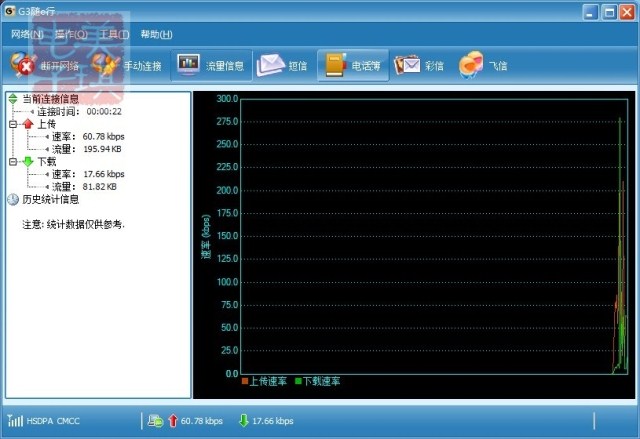640x439 pixels.
Task: Collapse the 上传 upload tree node
Action: pos(13,124)
